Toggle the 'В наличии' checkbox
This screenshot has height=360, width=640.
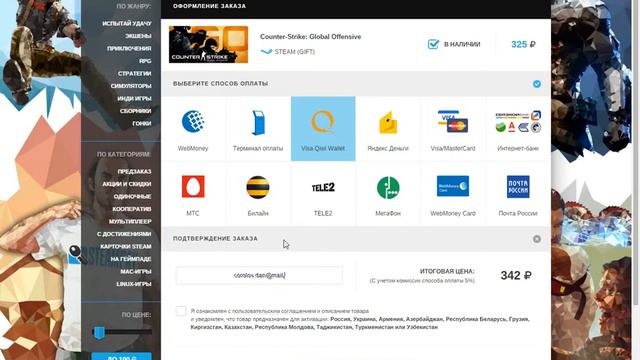(x=433, y=44)
